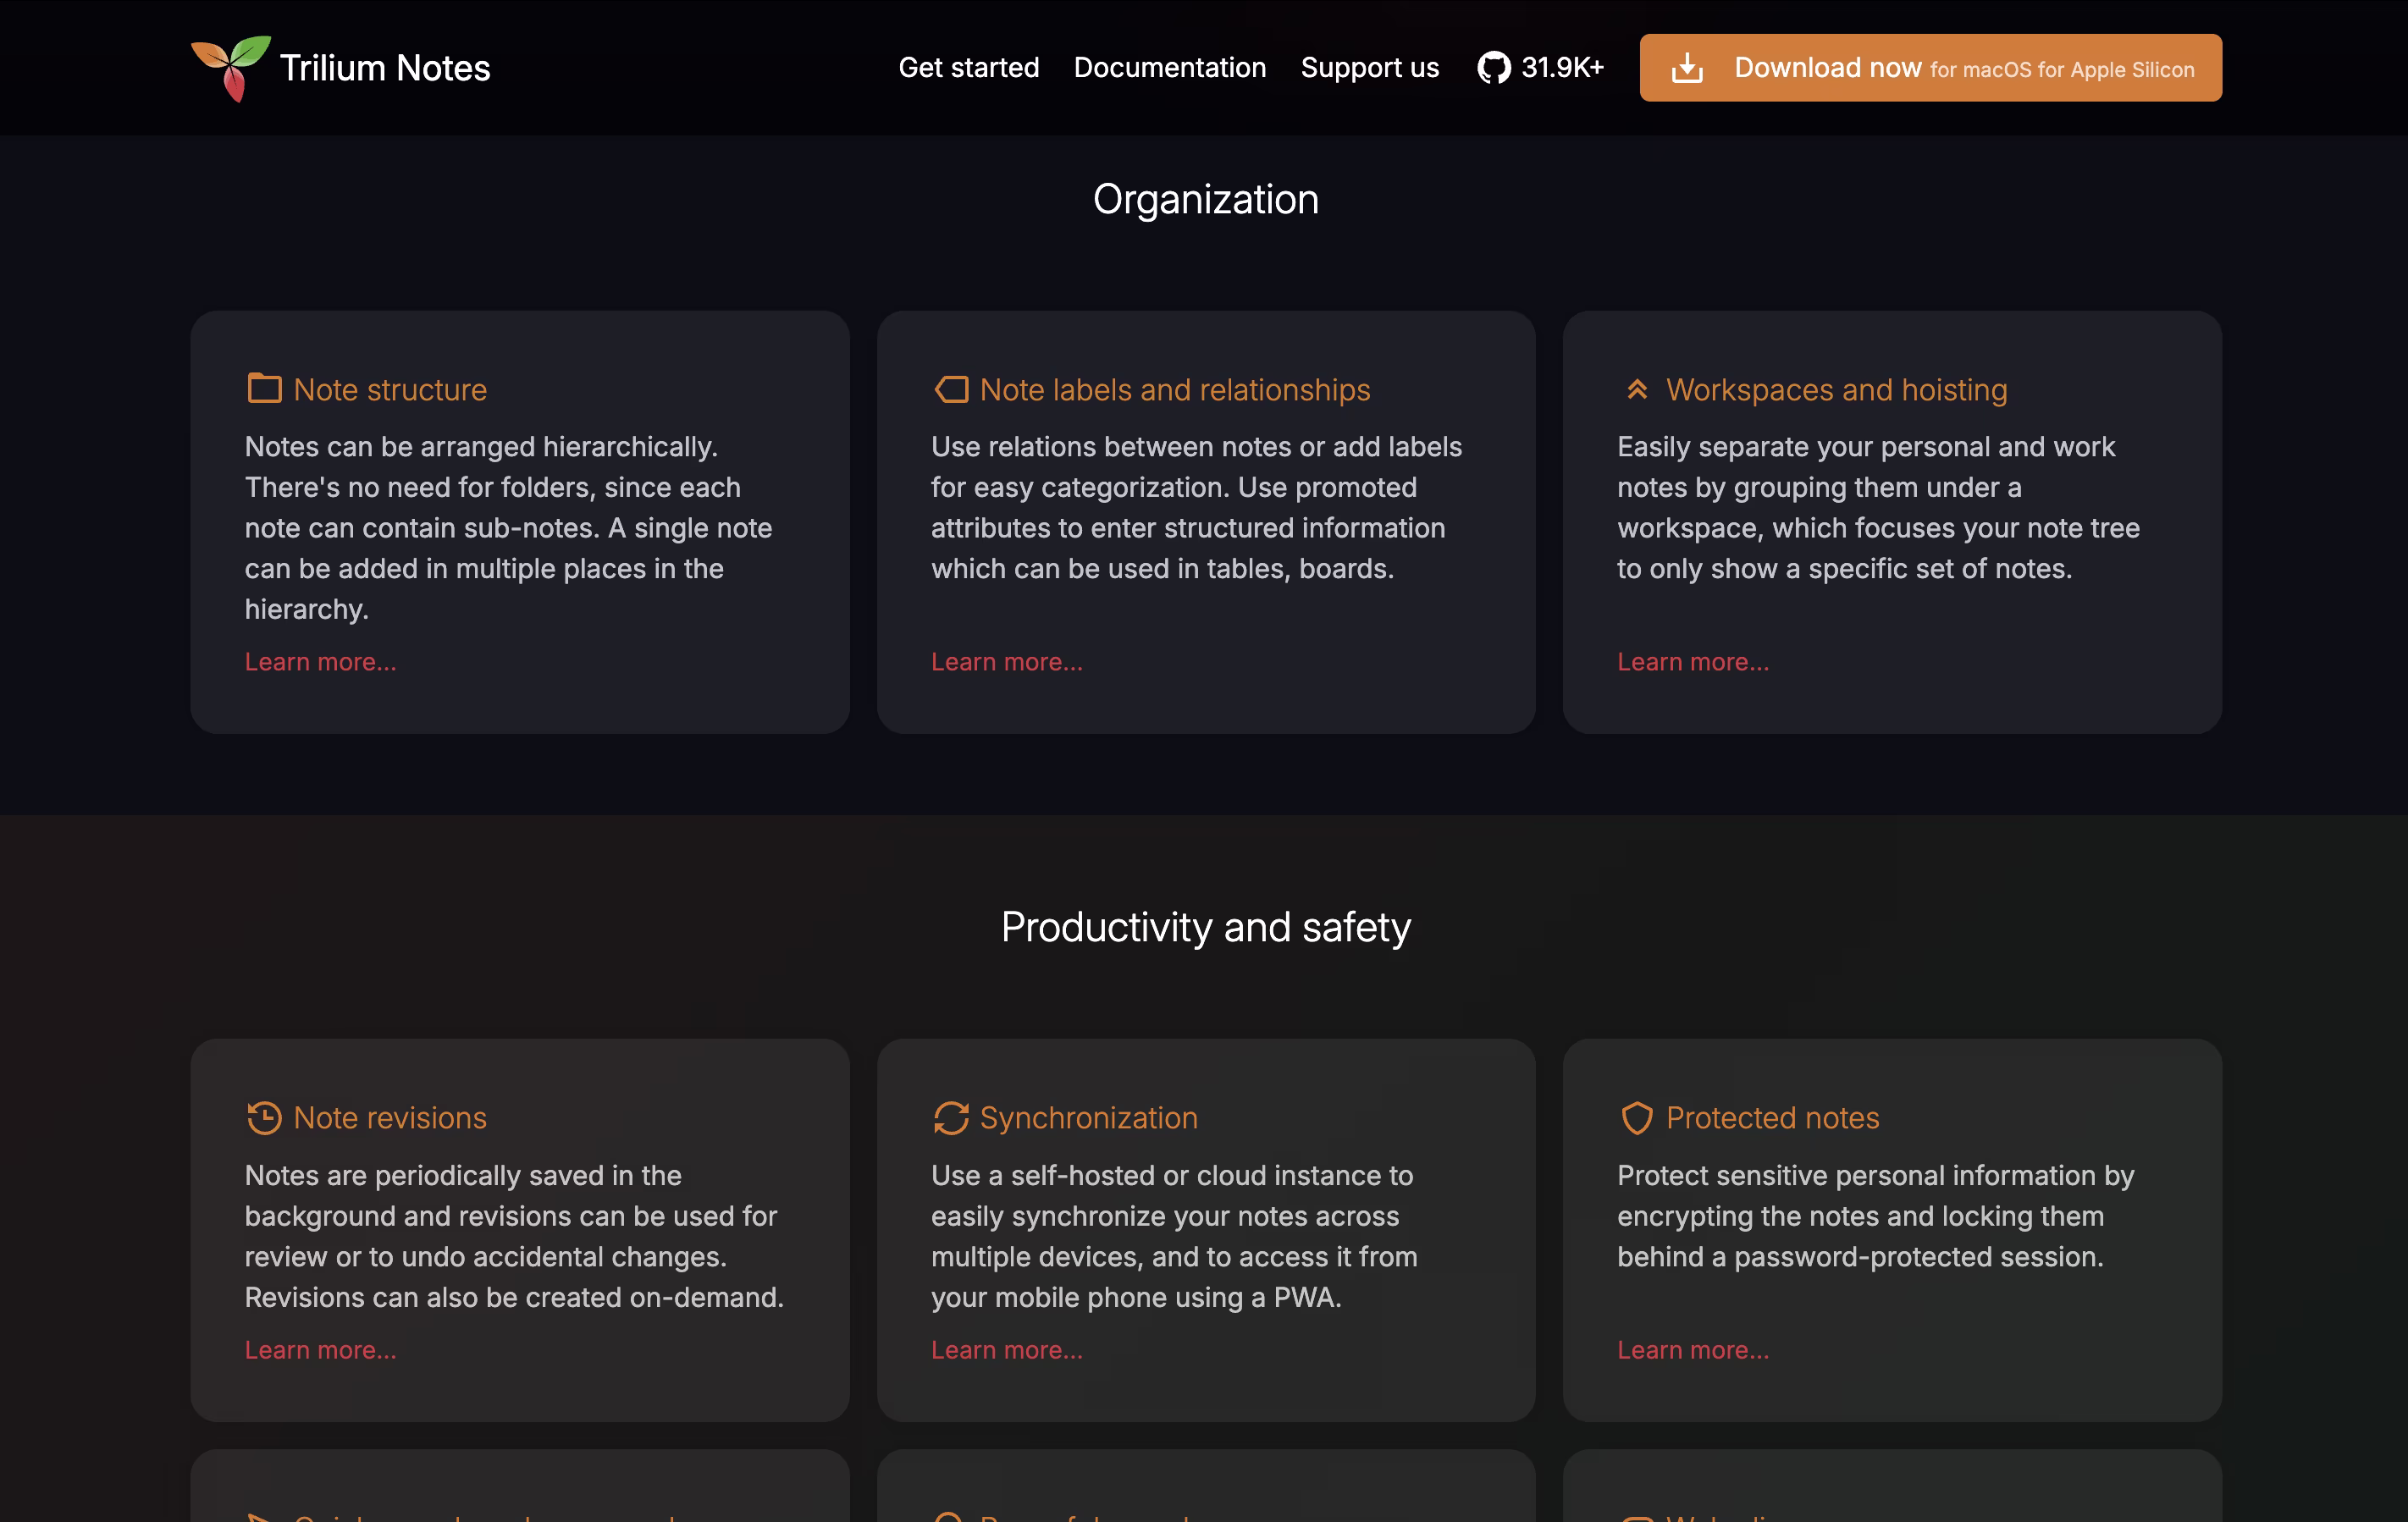This screenshot has height=1522, width=2408.
Task: Click the download arrow icon
Action: [1687, 68]
